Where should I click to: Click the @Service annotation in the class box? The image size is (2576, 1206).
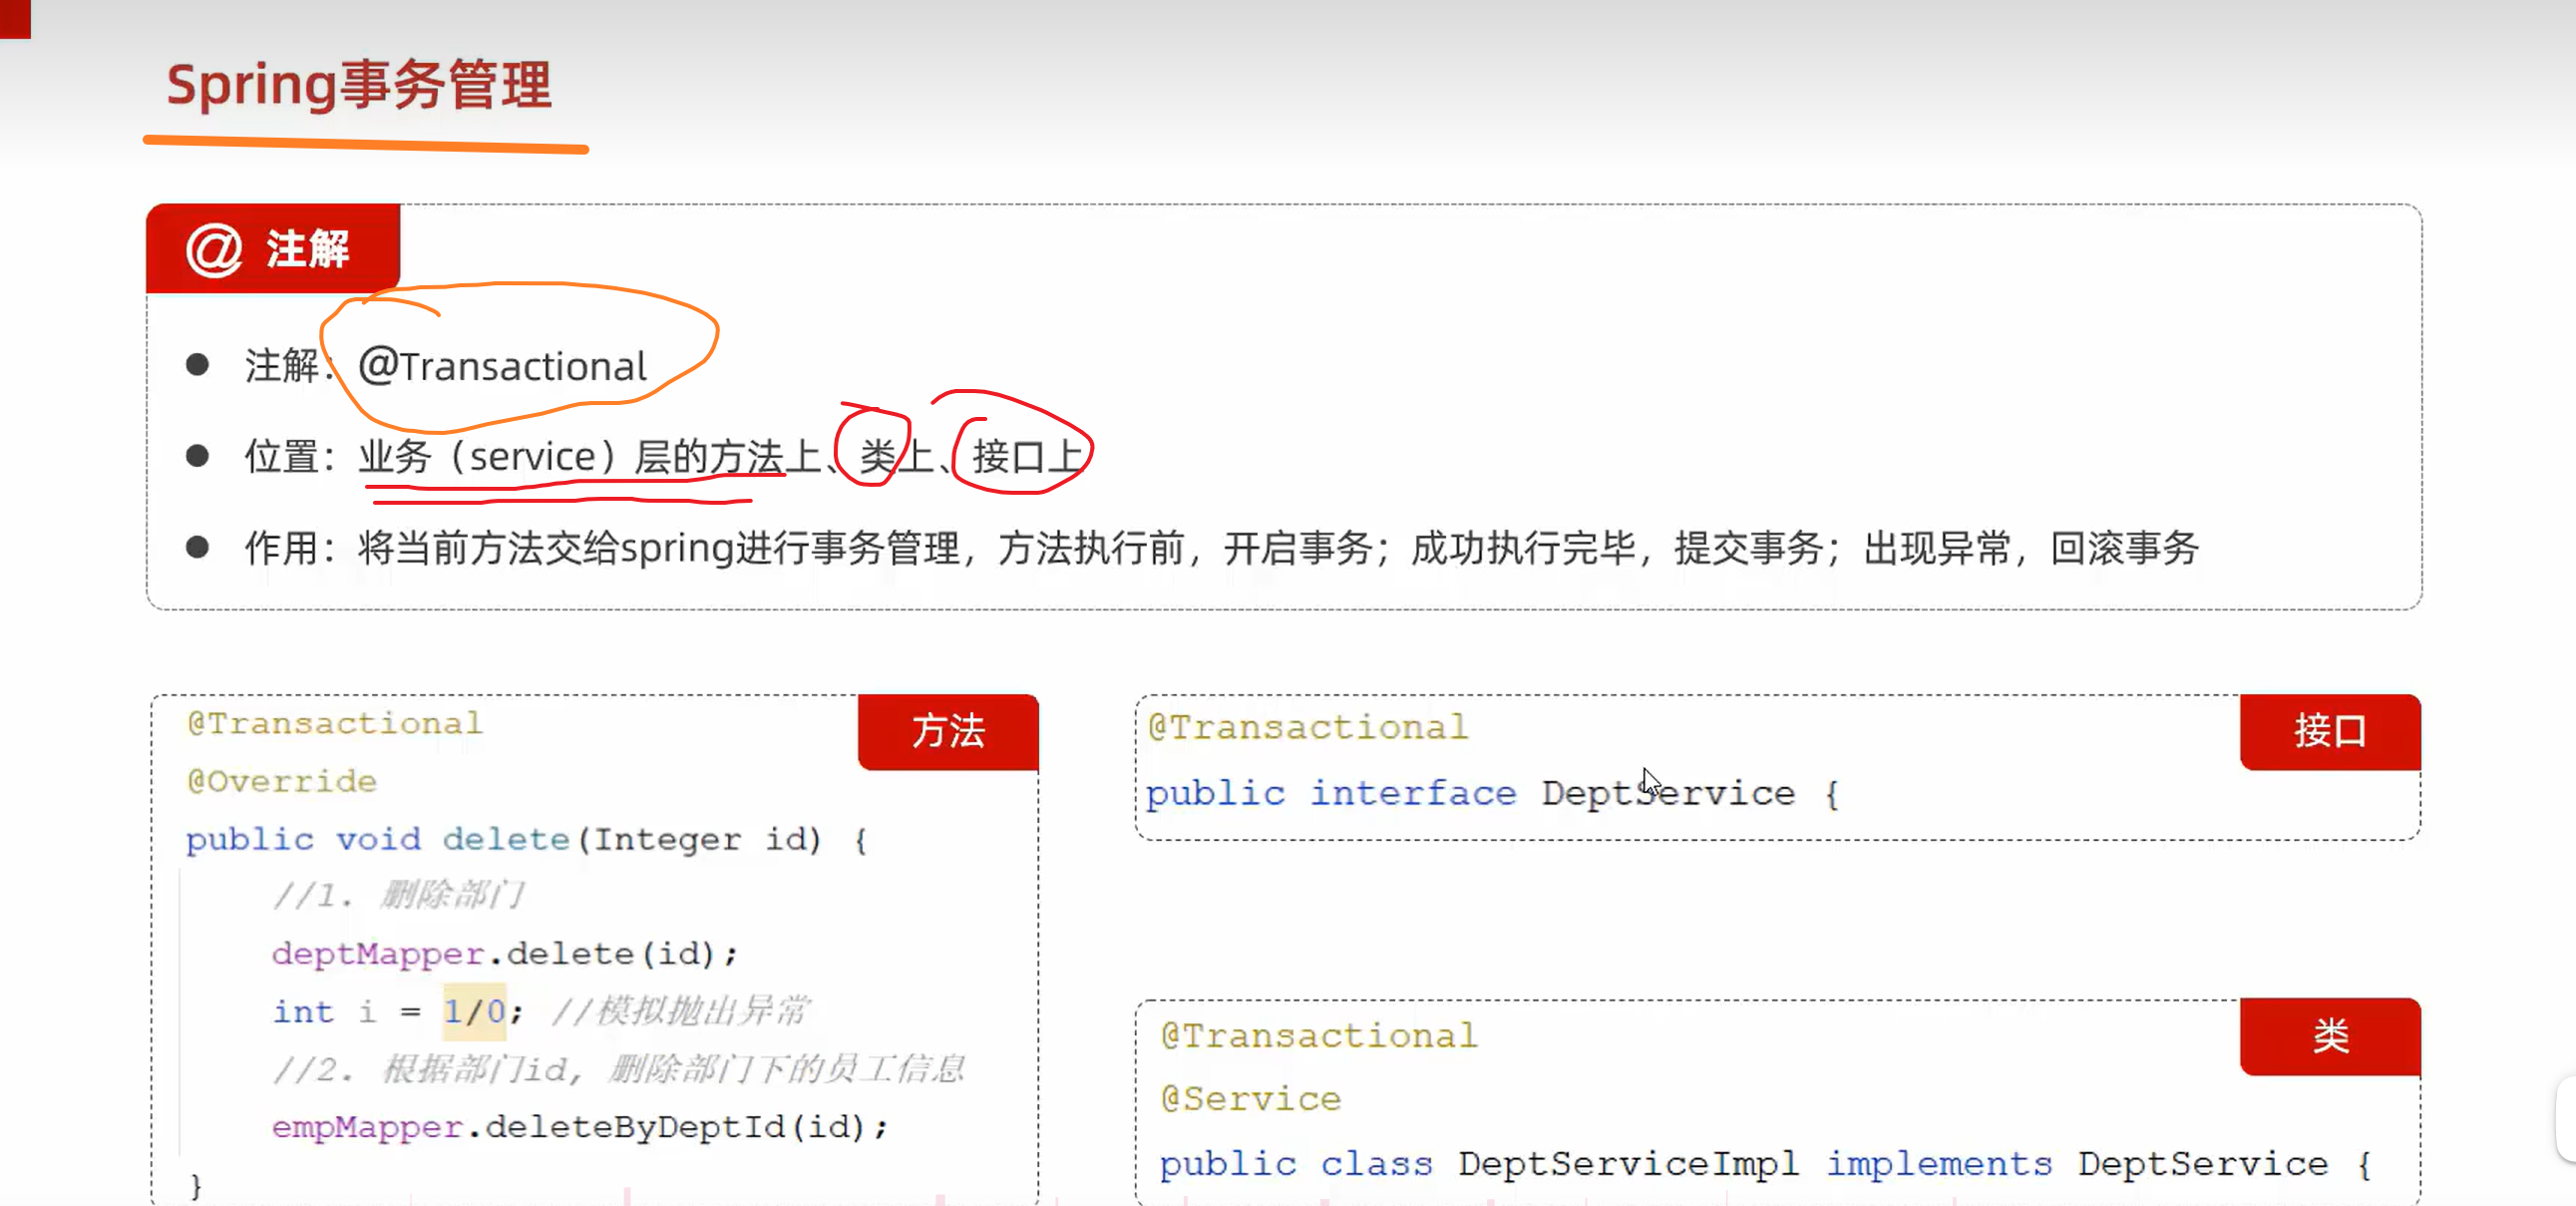[1250, 1099]
